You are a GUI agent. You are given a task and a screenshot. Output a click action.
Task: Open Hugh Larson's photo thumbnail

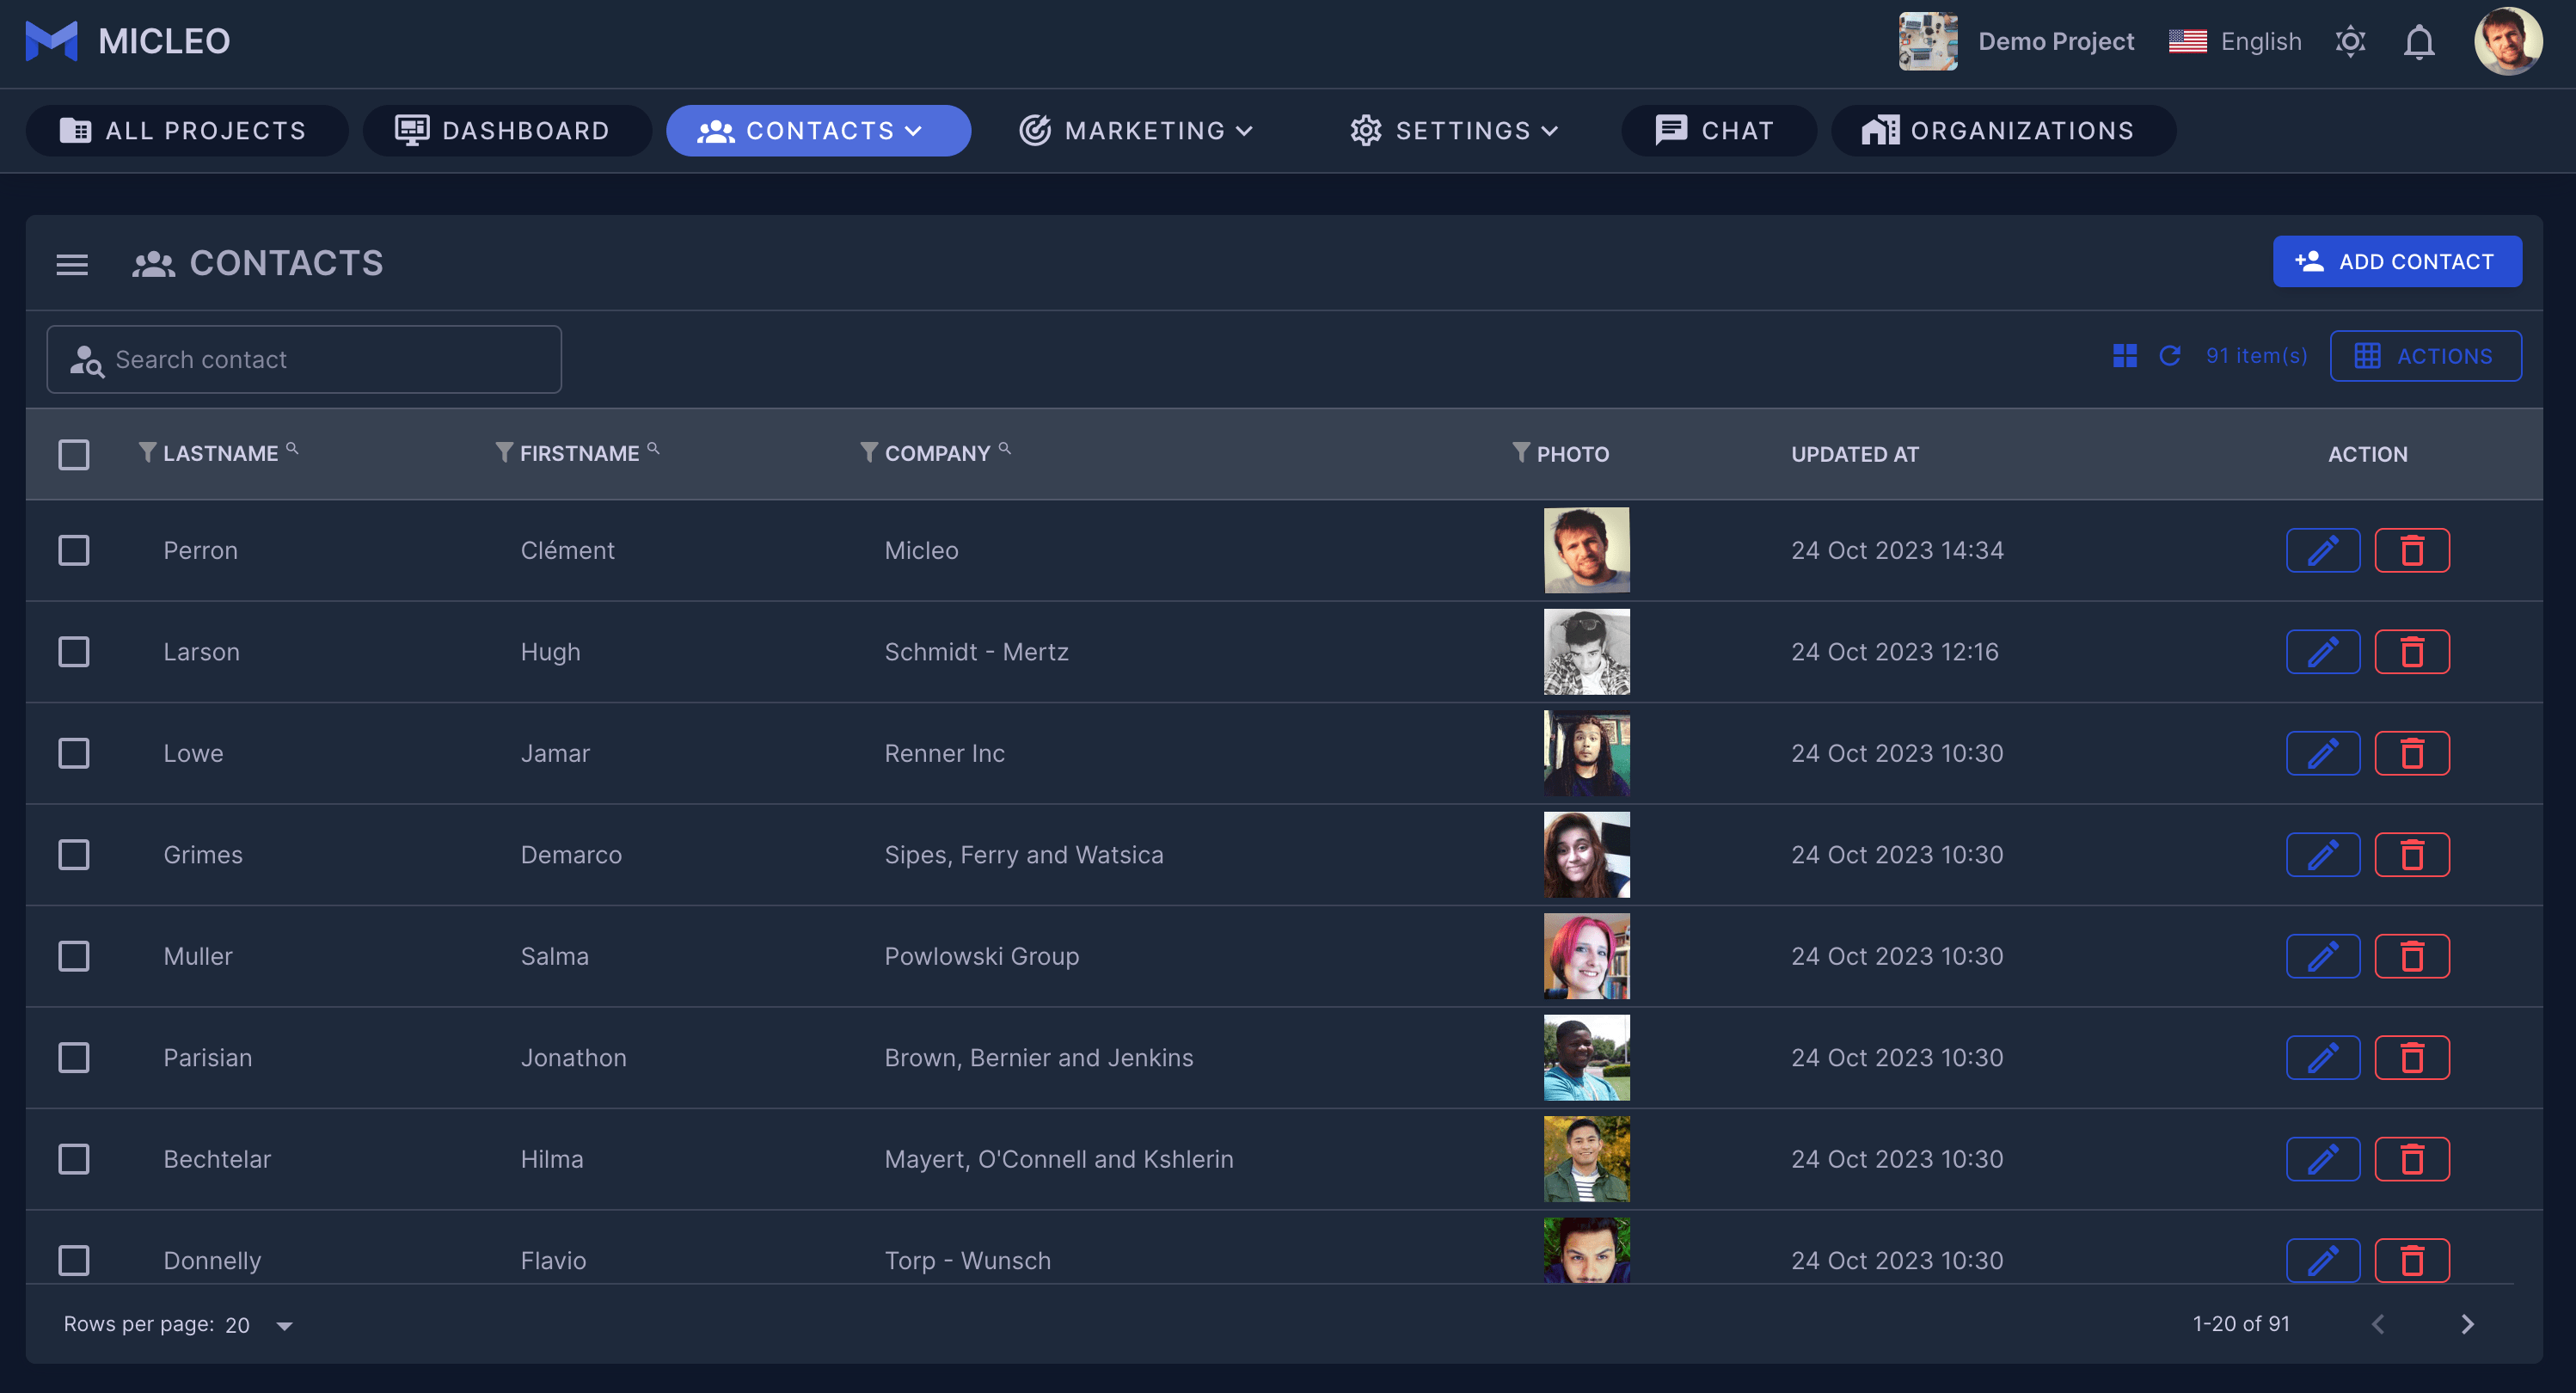(x=1586, y=652)
